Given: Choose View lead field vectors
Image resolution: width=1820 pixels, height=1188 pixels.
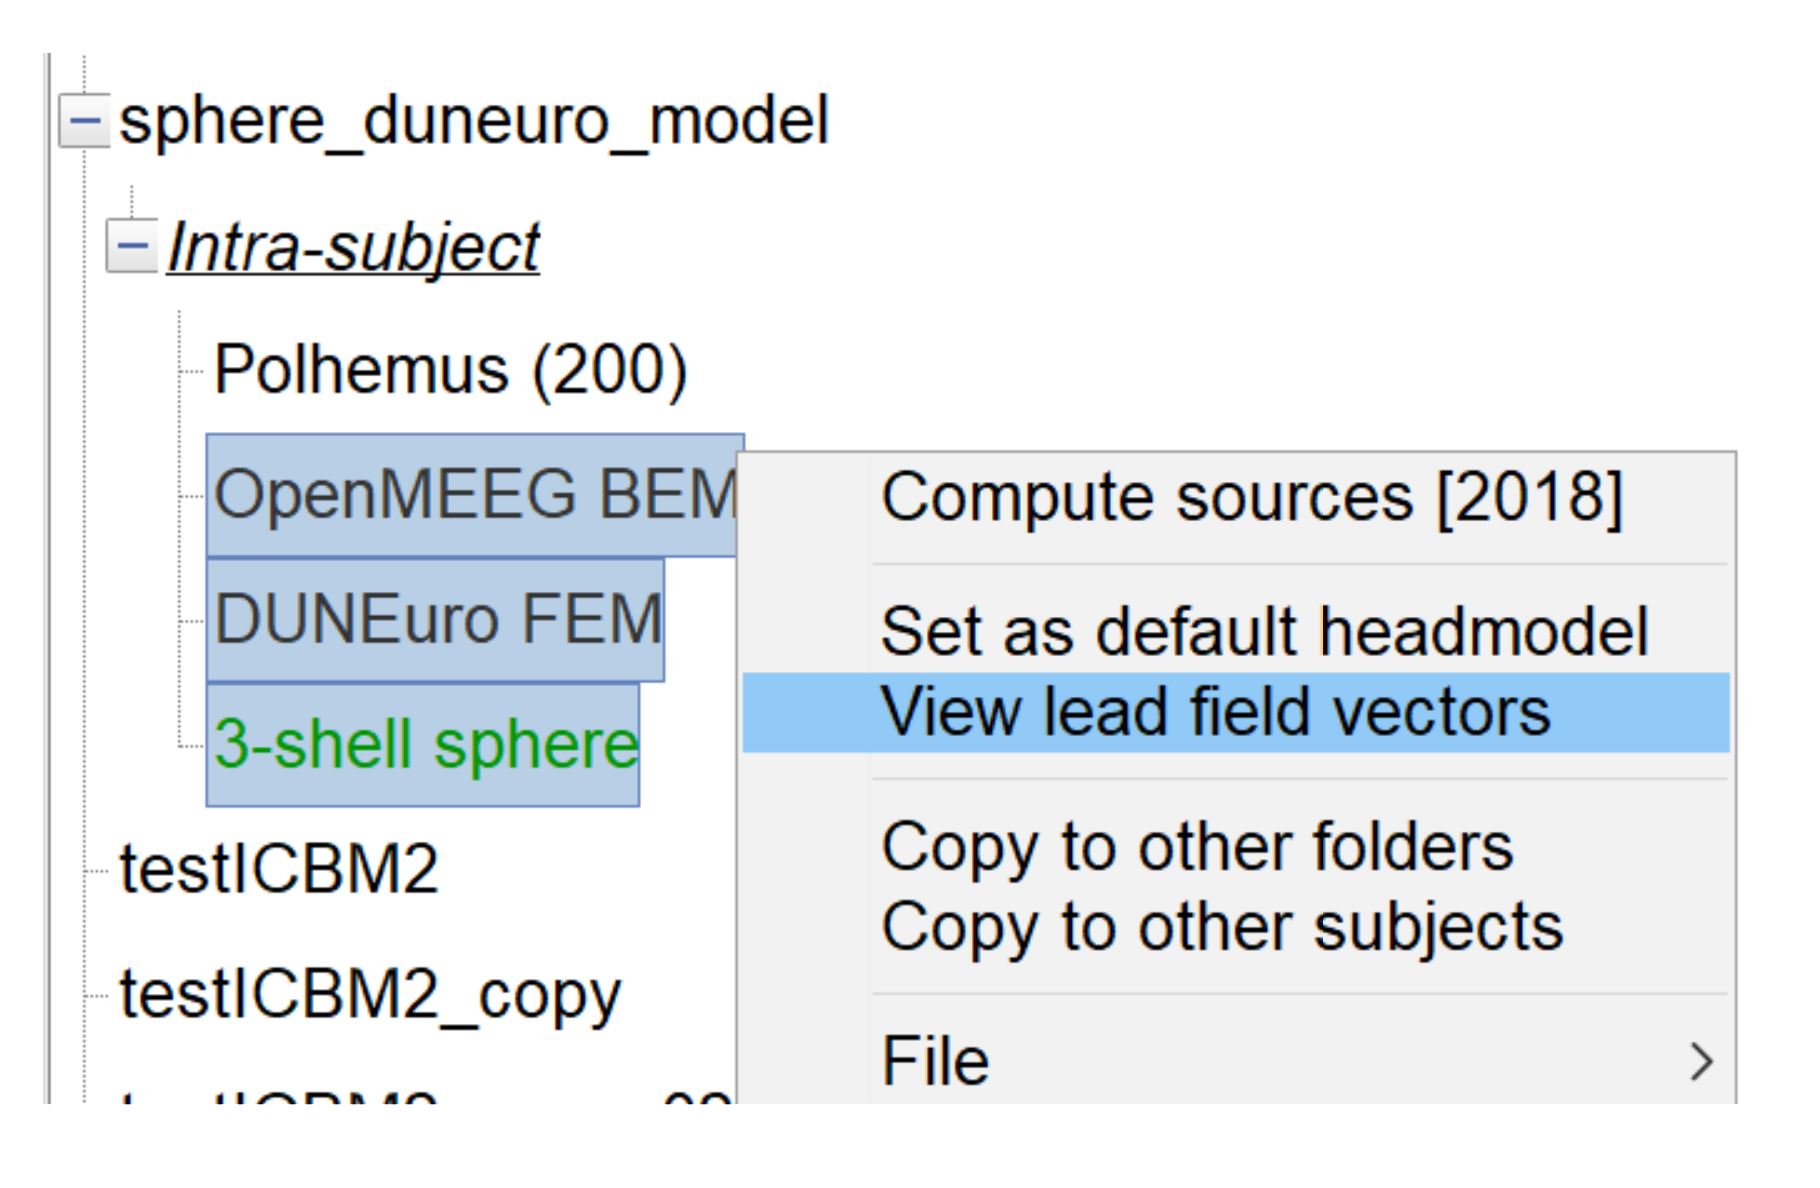Looking at the screenshot, I should point(1215,712).
